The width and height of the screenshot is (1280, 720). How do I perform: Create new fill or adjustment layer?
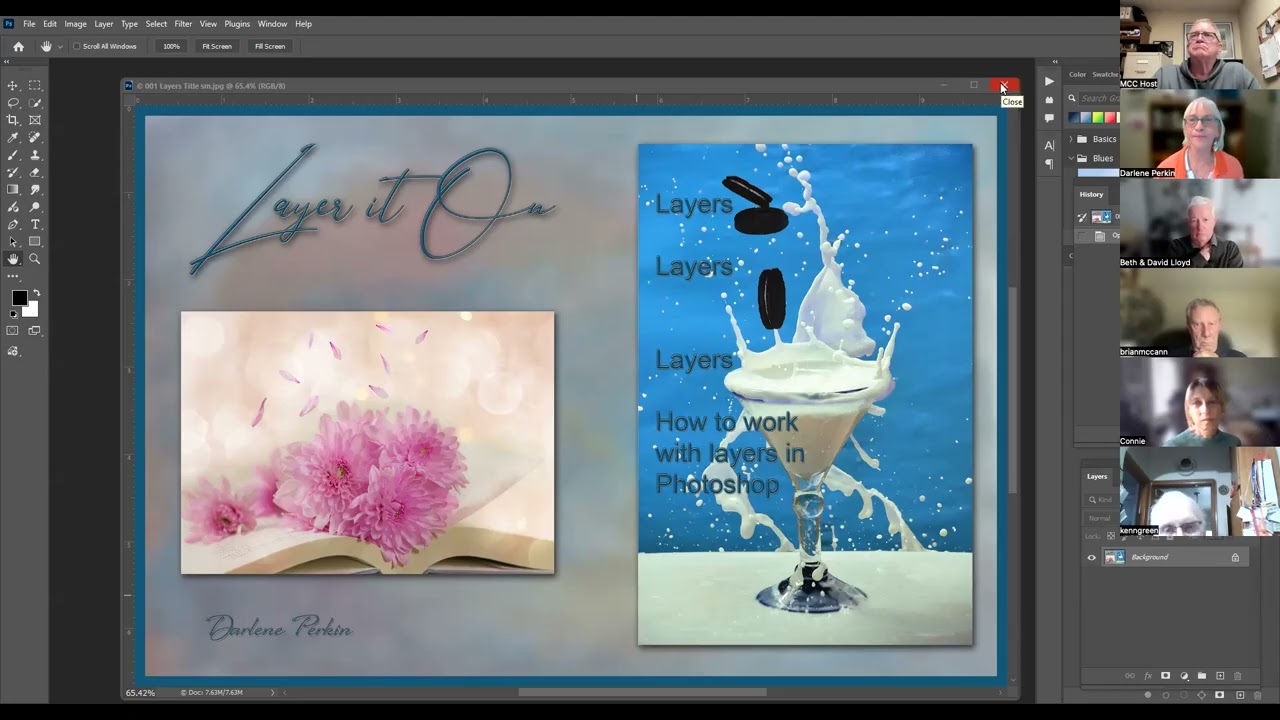[x=1184, y=676]
